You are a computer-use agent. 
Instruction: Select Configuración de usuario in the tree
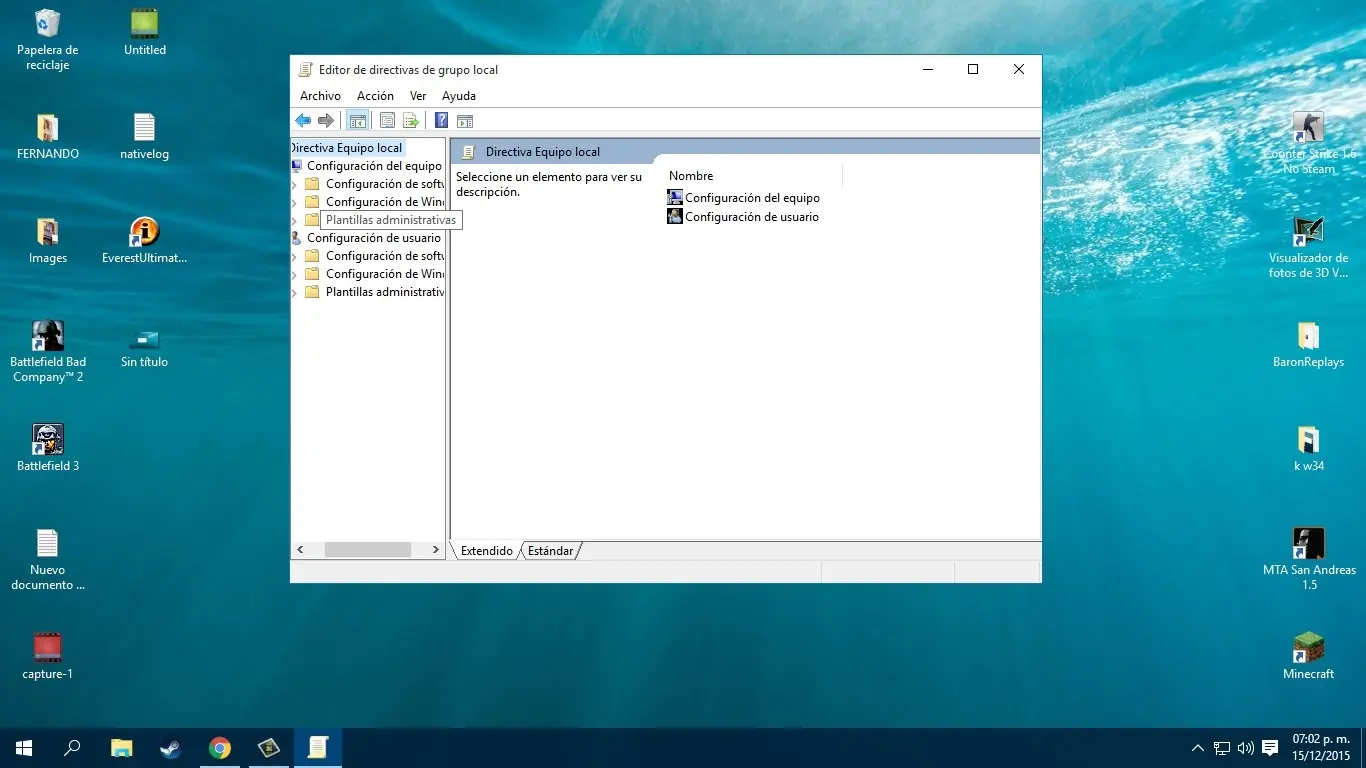pyautogui.click(x=374, y=238)
